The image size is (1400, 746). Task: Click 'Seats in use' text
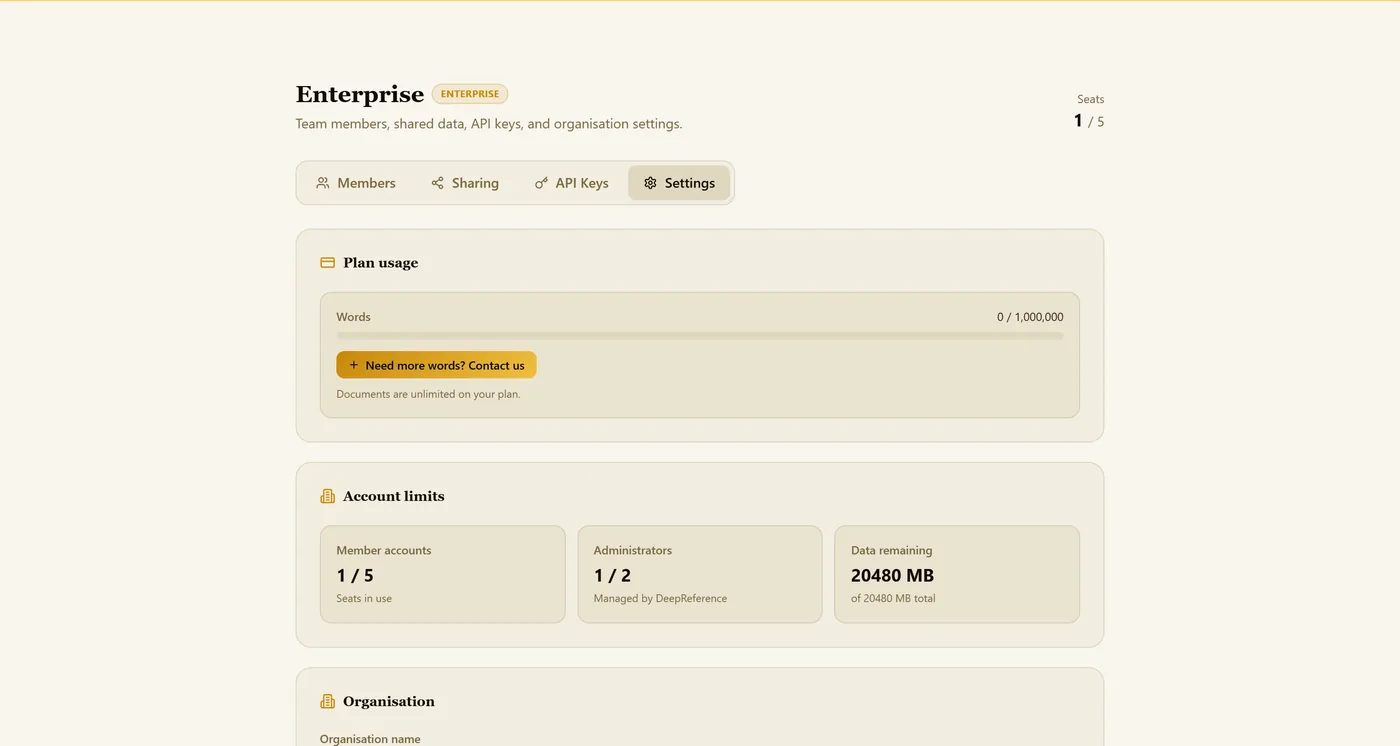[x=364, y=598]
